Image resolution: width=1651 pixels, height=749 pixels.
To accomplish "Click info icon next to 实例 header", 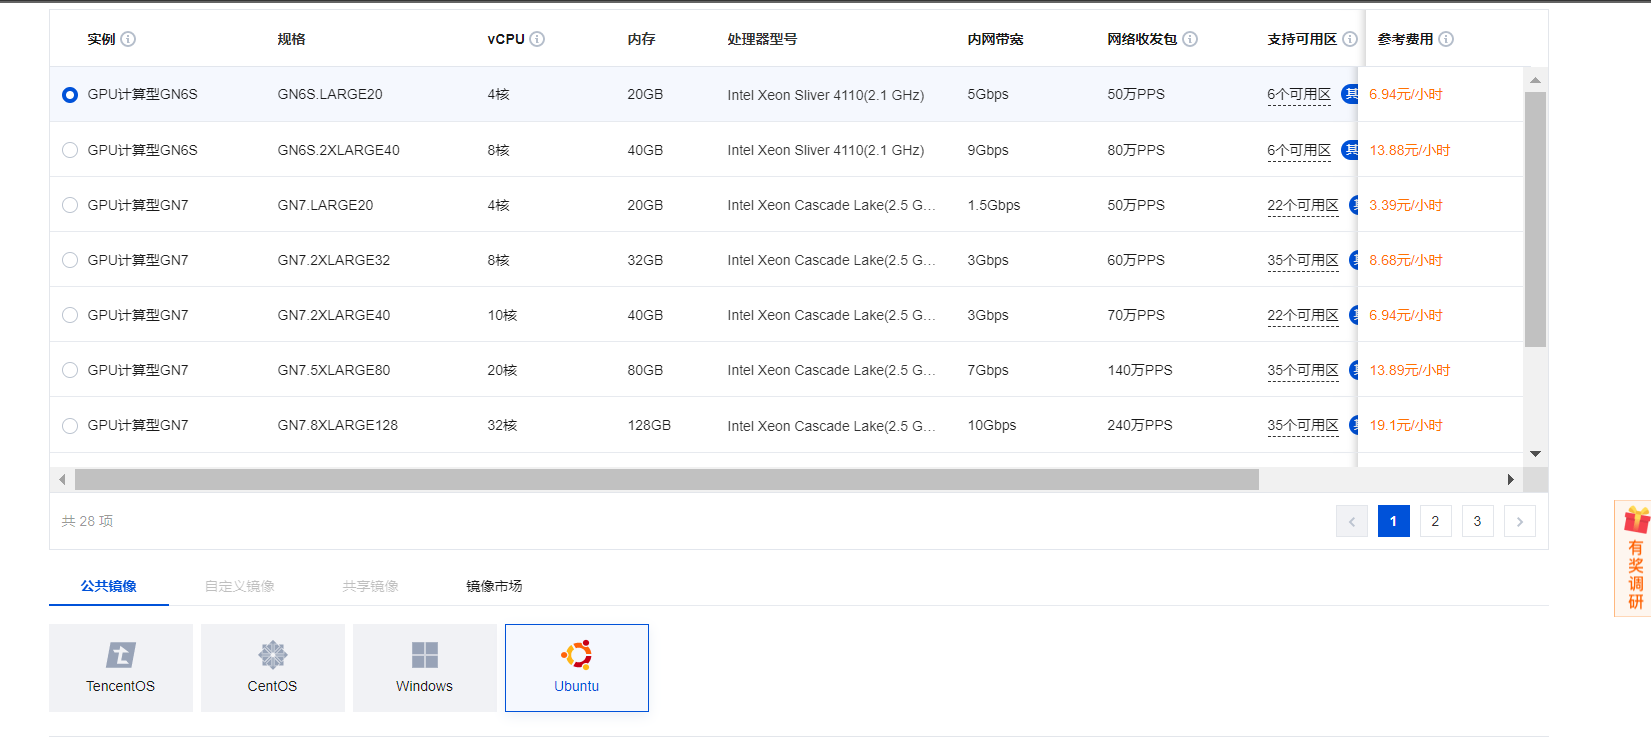I will (128, 39).
